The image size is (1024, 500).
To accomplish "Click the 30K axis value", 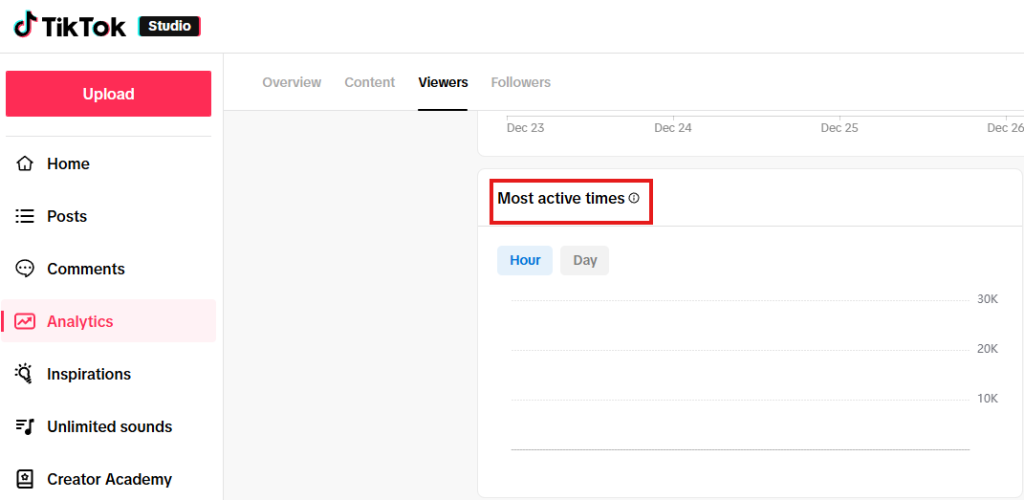I will coord(987,299).
